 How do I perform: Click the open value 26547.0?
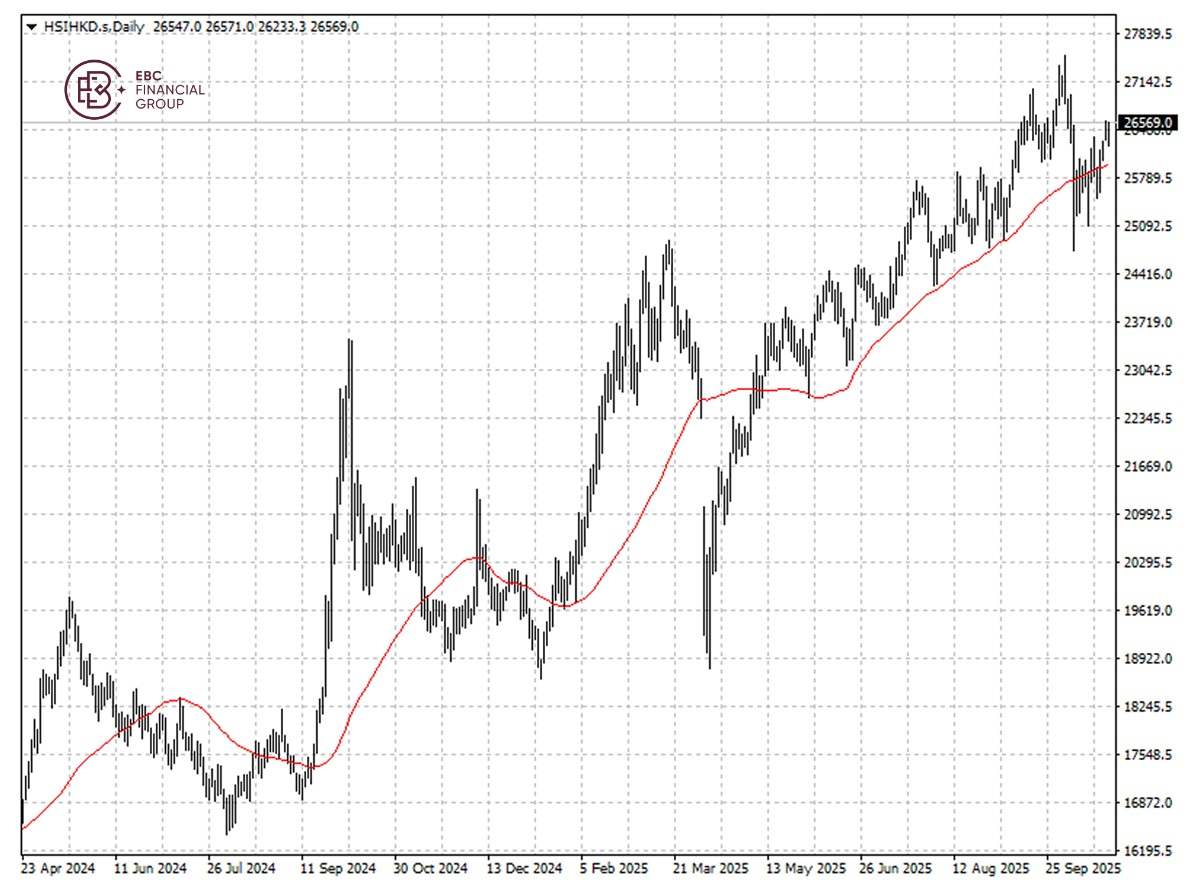click(180, 27)
